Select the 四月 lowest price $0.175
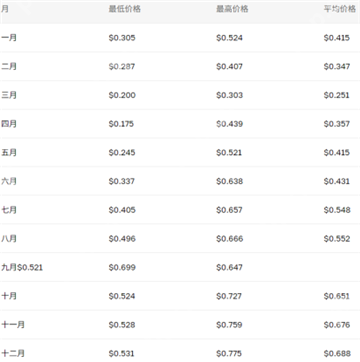The width and height of the screenshot is (360, 362). point(121,124)
